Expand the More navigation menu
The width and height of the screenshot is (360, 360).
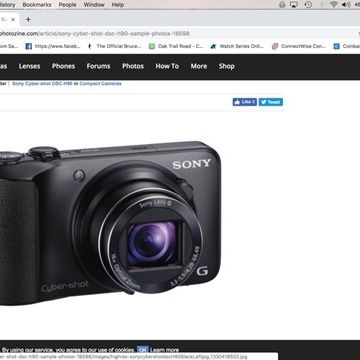[199, 66]
